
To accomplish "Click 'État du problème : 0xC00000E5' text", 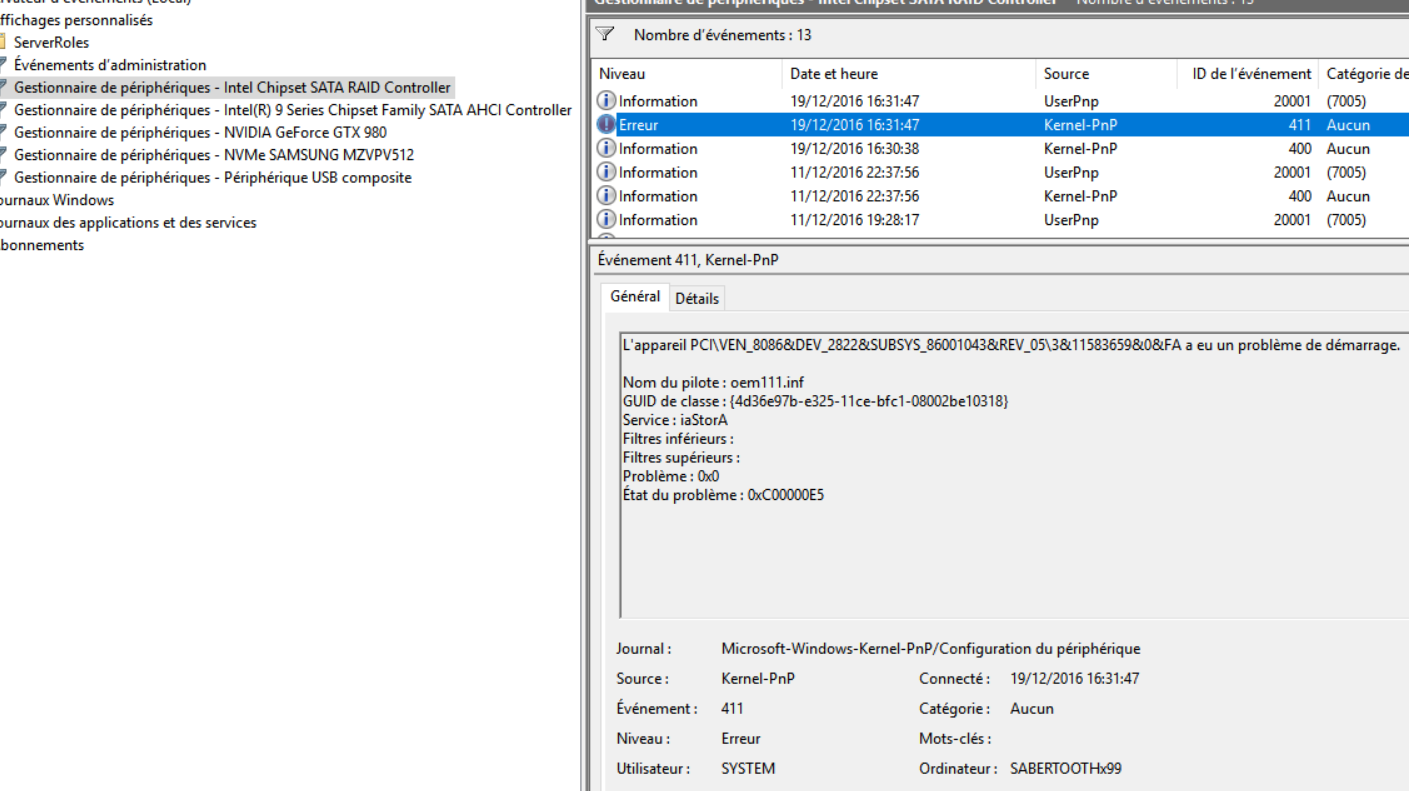I will 723,495.
